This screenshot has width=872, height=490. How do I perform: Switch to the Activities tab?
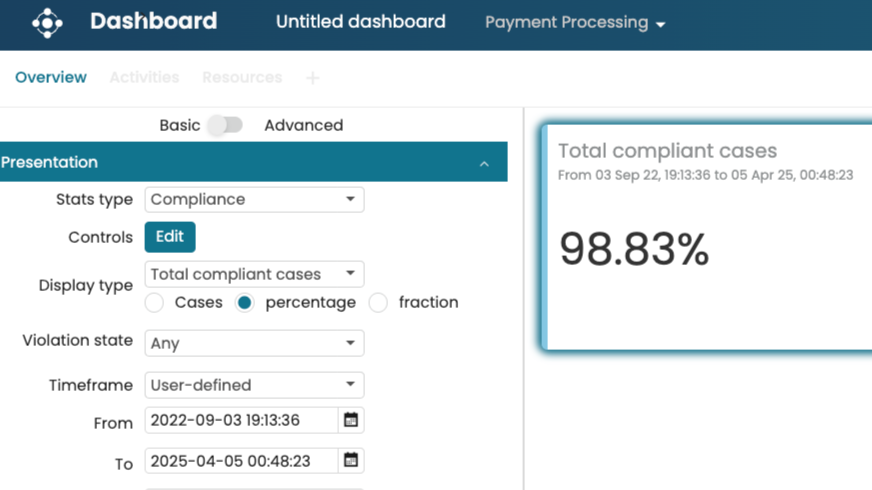[144, 78]
